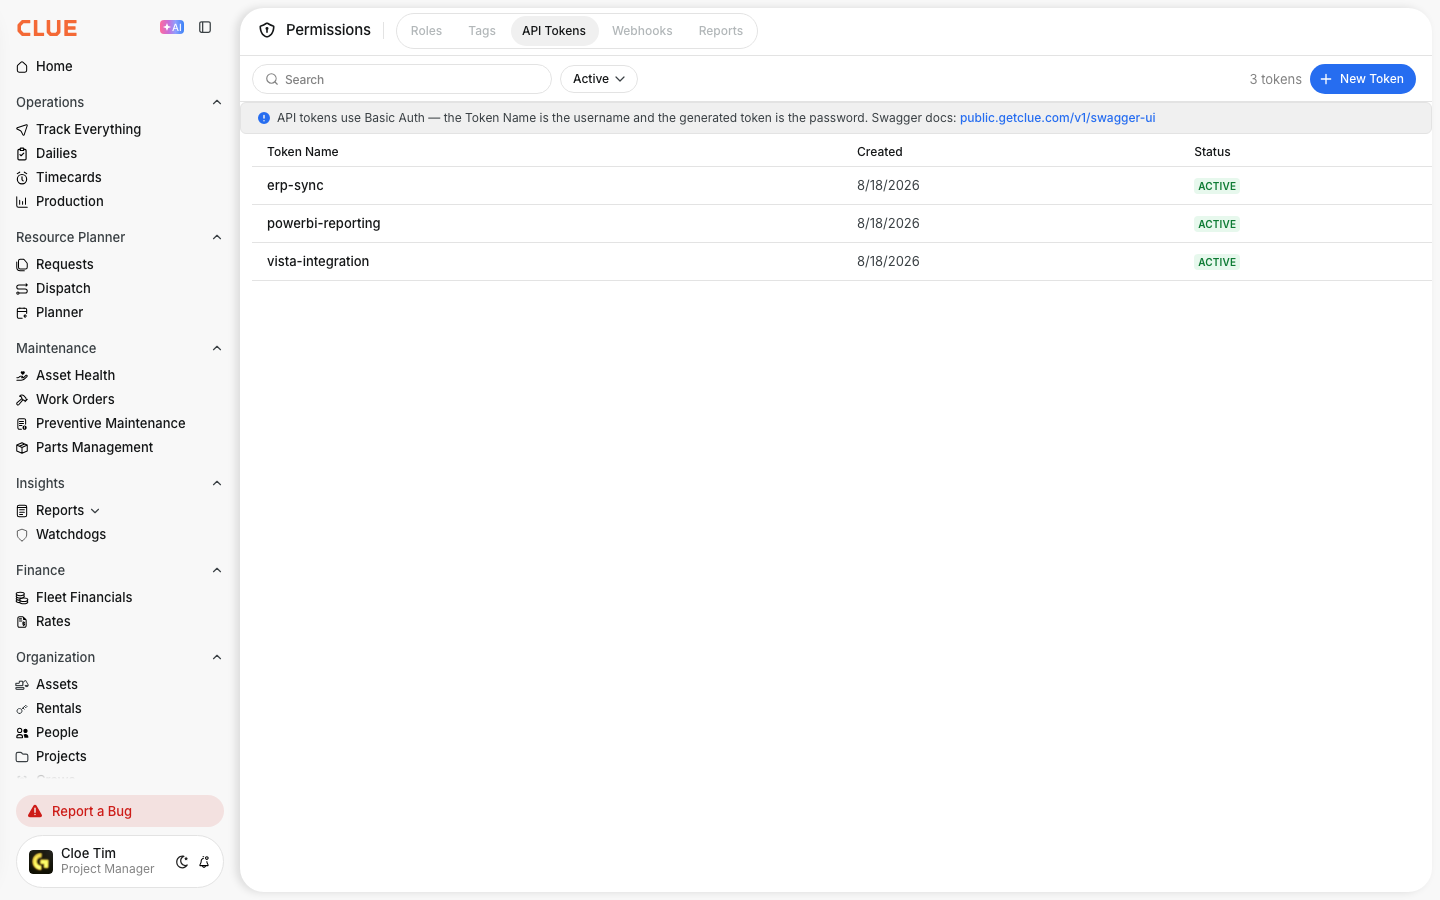Collapse the Finance section
1440x900 pixels.
tap(217, 570)
